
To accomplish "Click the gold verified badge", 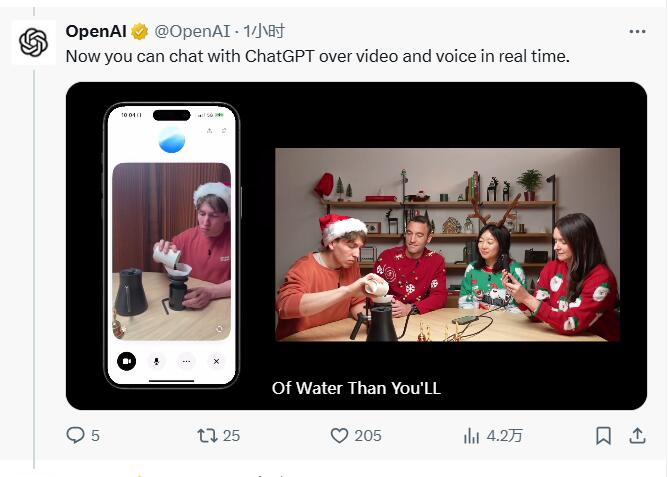I will click(141, 31).
